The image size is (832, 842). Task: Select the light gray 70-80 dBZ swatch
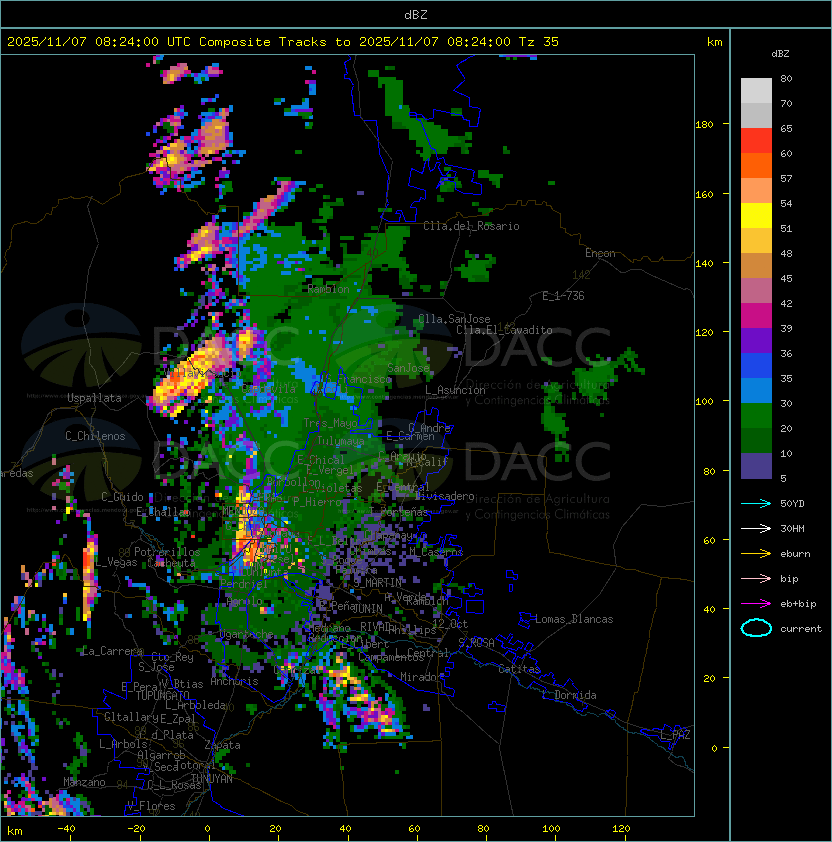[756, 91]
